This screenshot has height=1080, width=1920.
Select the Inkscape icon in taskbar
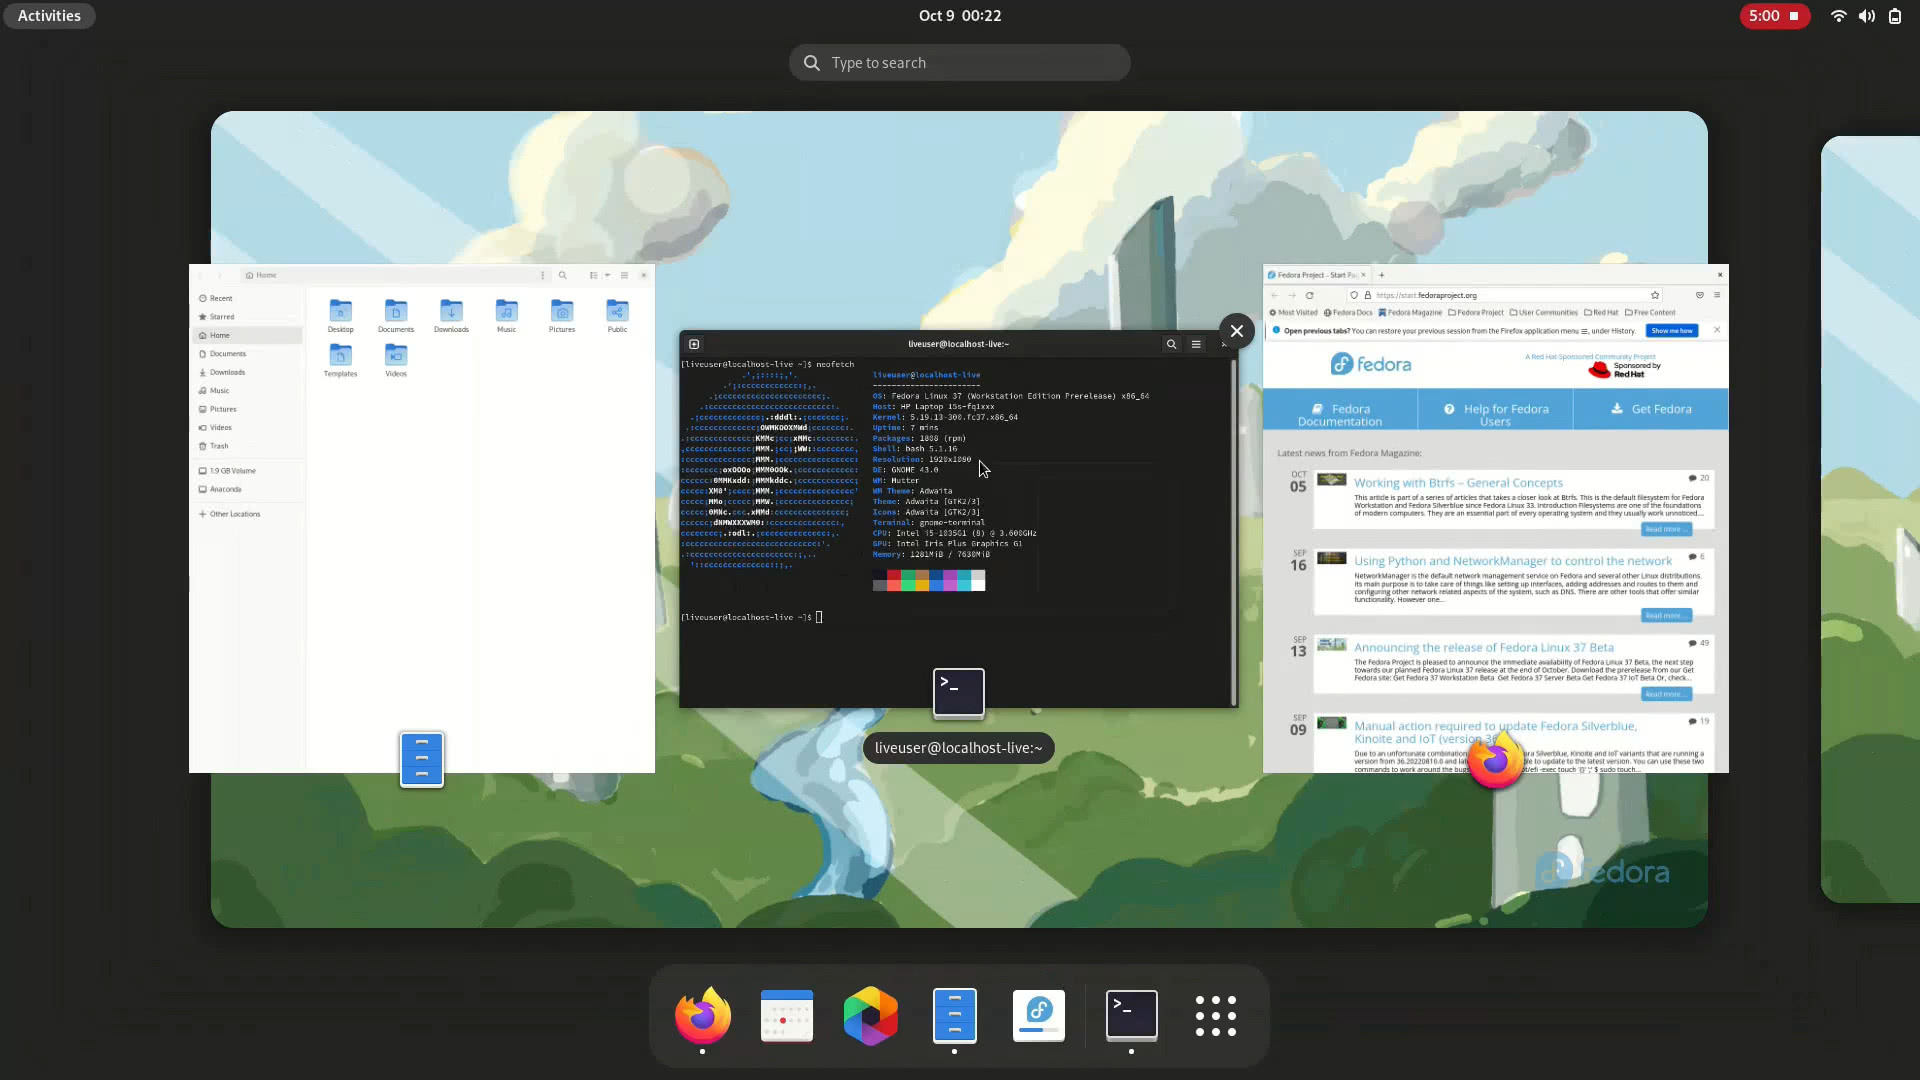[x=870, y=1015]
